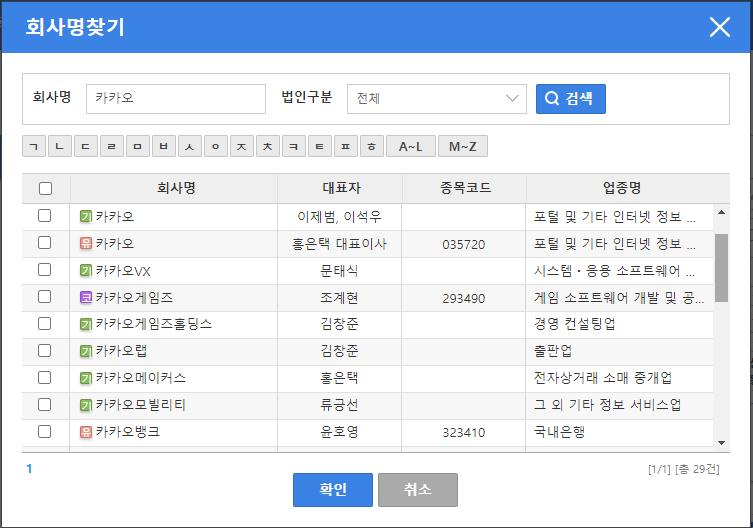This screenshot has height=528, width=753.
Task: Click the green badge beside 카카오랩
Action: (x=86, y=351)
